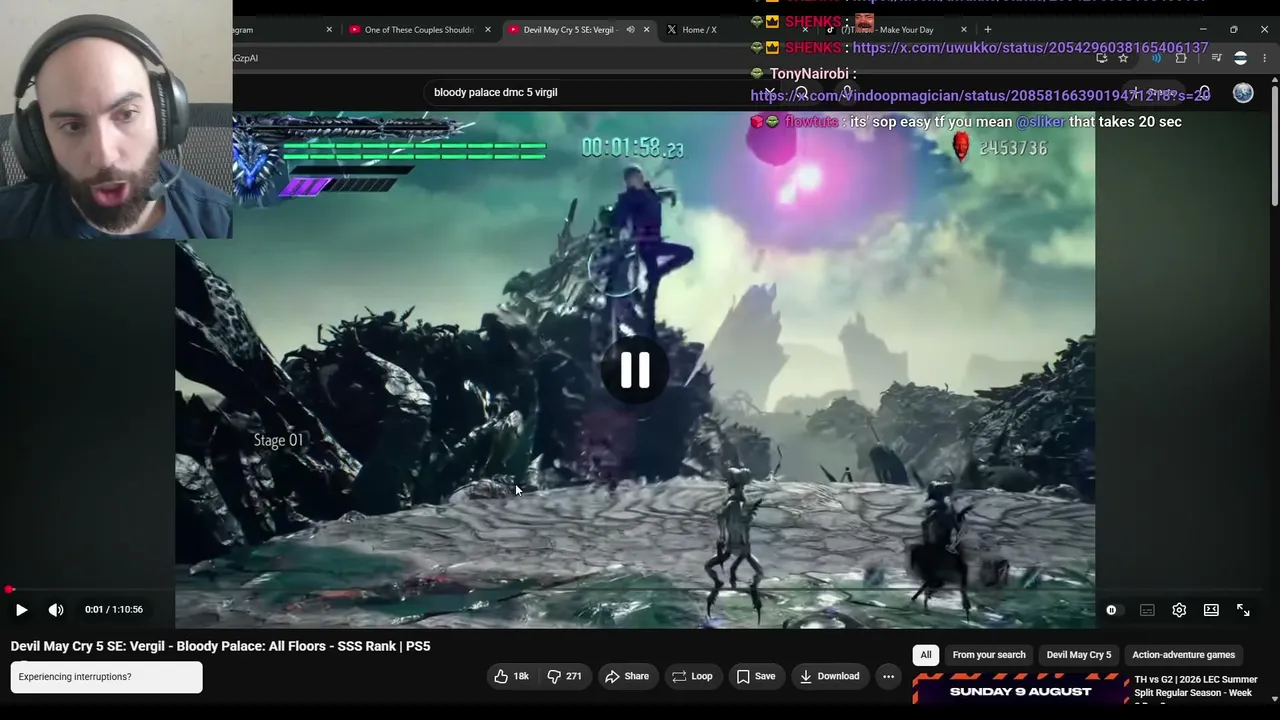Click the Loop button
This screenshot has width=1280, height=720.
[692, 676]
